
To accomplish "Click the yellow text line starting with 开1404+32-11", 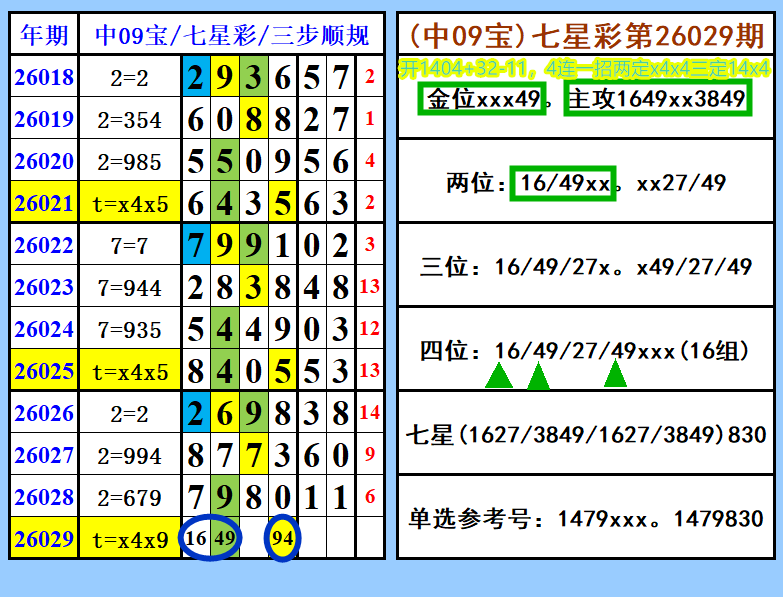I will point(584,69).
